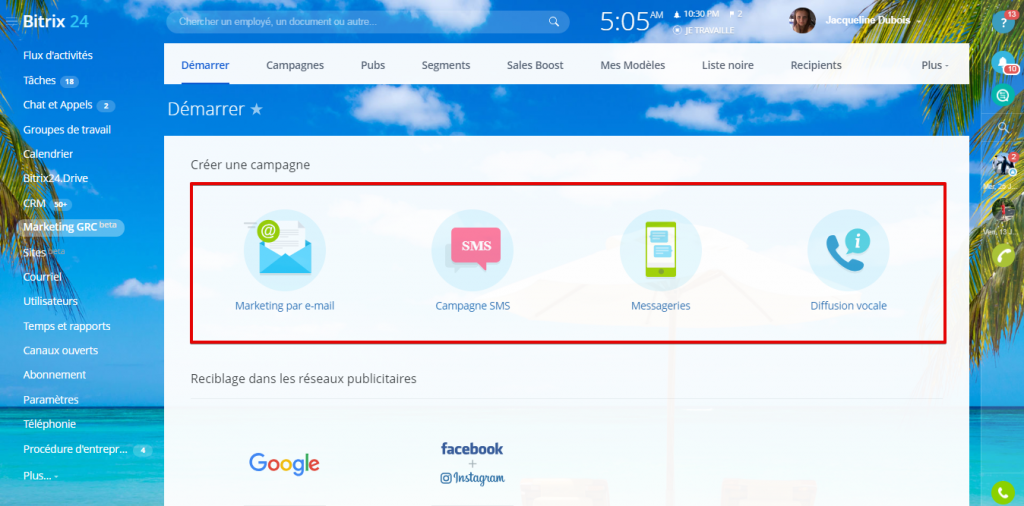Open Flux d'activités in the sidebar
1024x506 pixels.
[x=58, y=55]
